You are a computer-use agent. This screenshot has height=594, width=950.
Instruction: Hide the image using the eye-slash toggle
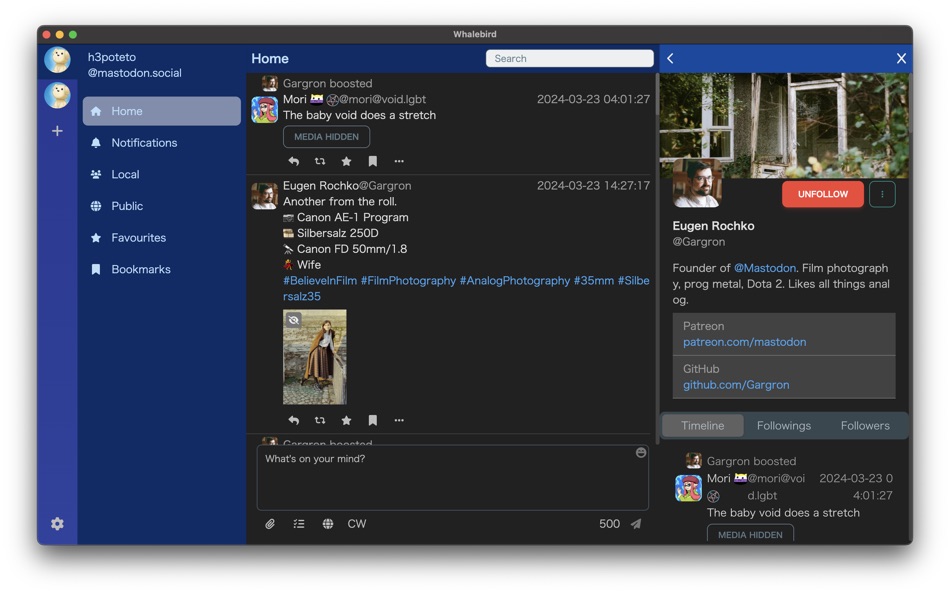(293, 319)
